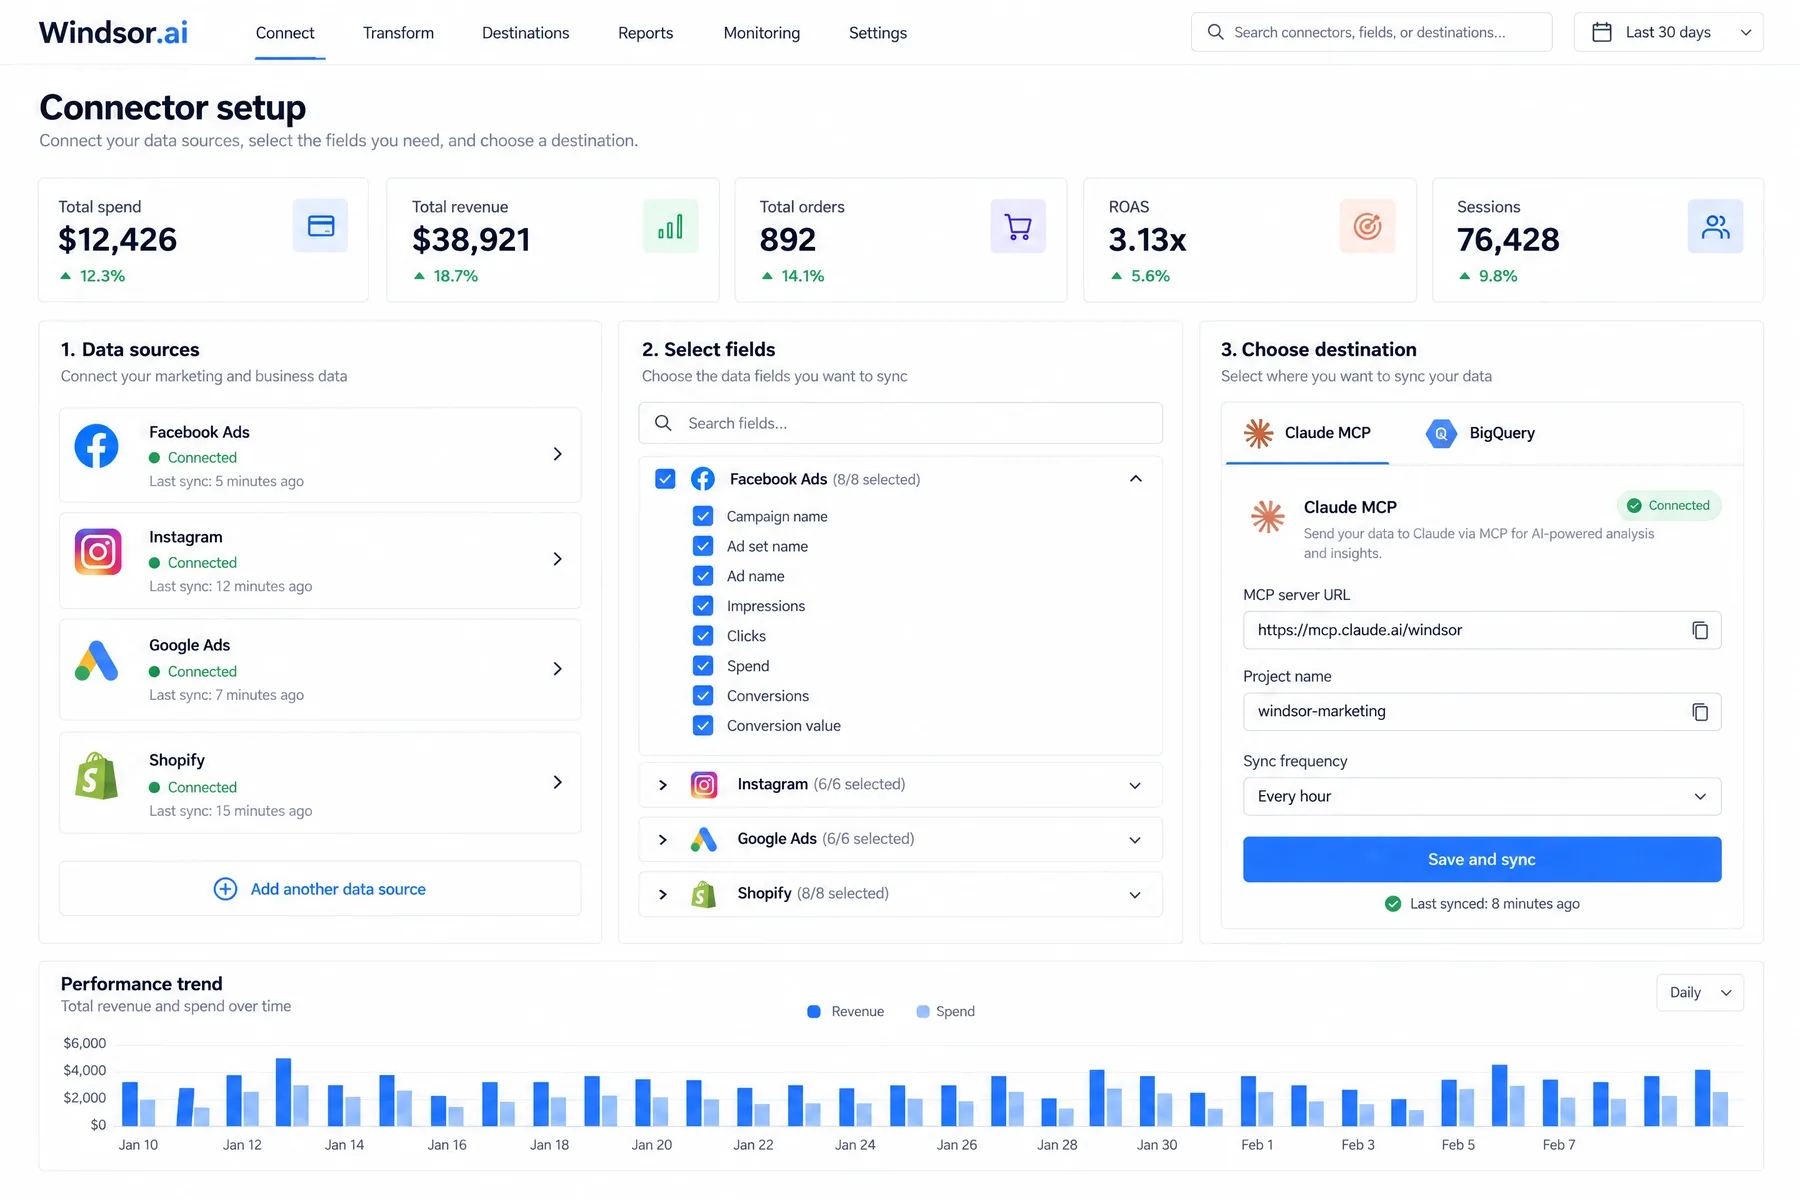
Task: Open the Last 30 days date range dropdown
Action: (x=1668, y=32)
